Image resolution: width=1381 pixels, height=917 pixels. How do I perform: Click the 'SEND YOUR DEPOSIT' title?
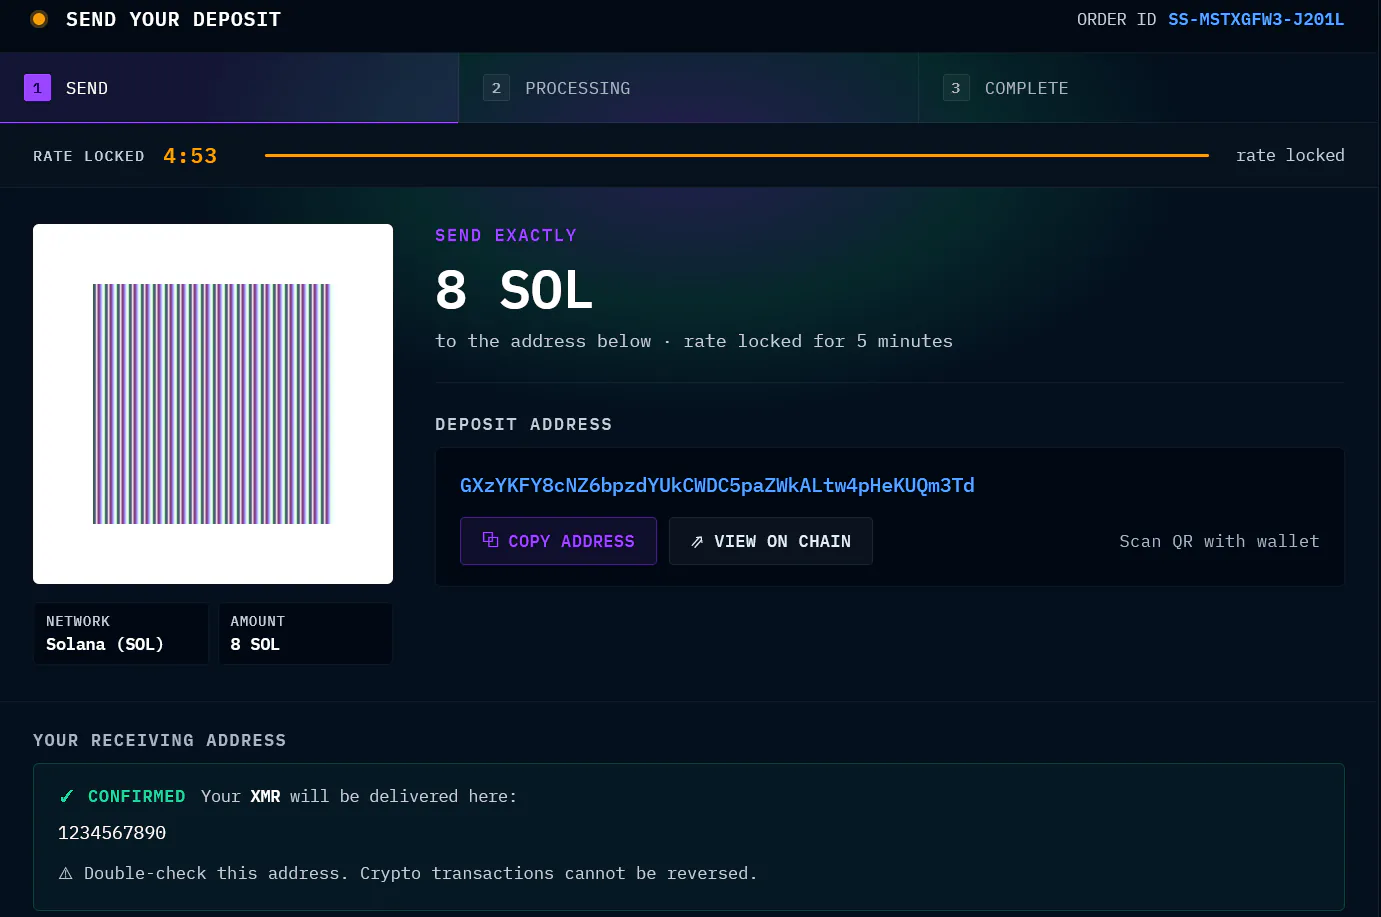[173, 19]
